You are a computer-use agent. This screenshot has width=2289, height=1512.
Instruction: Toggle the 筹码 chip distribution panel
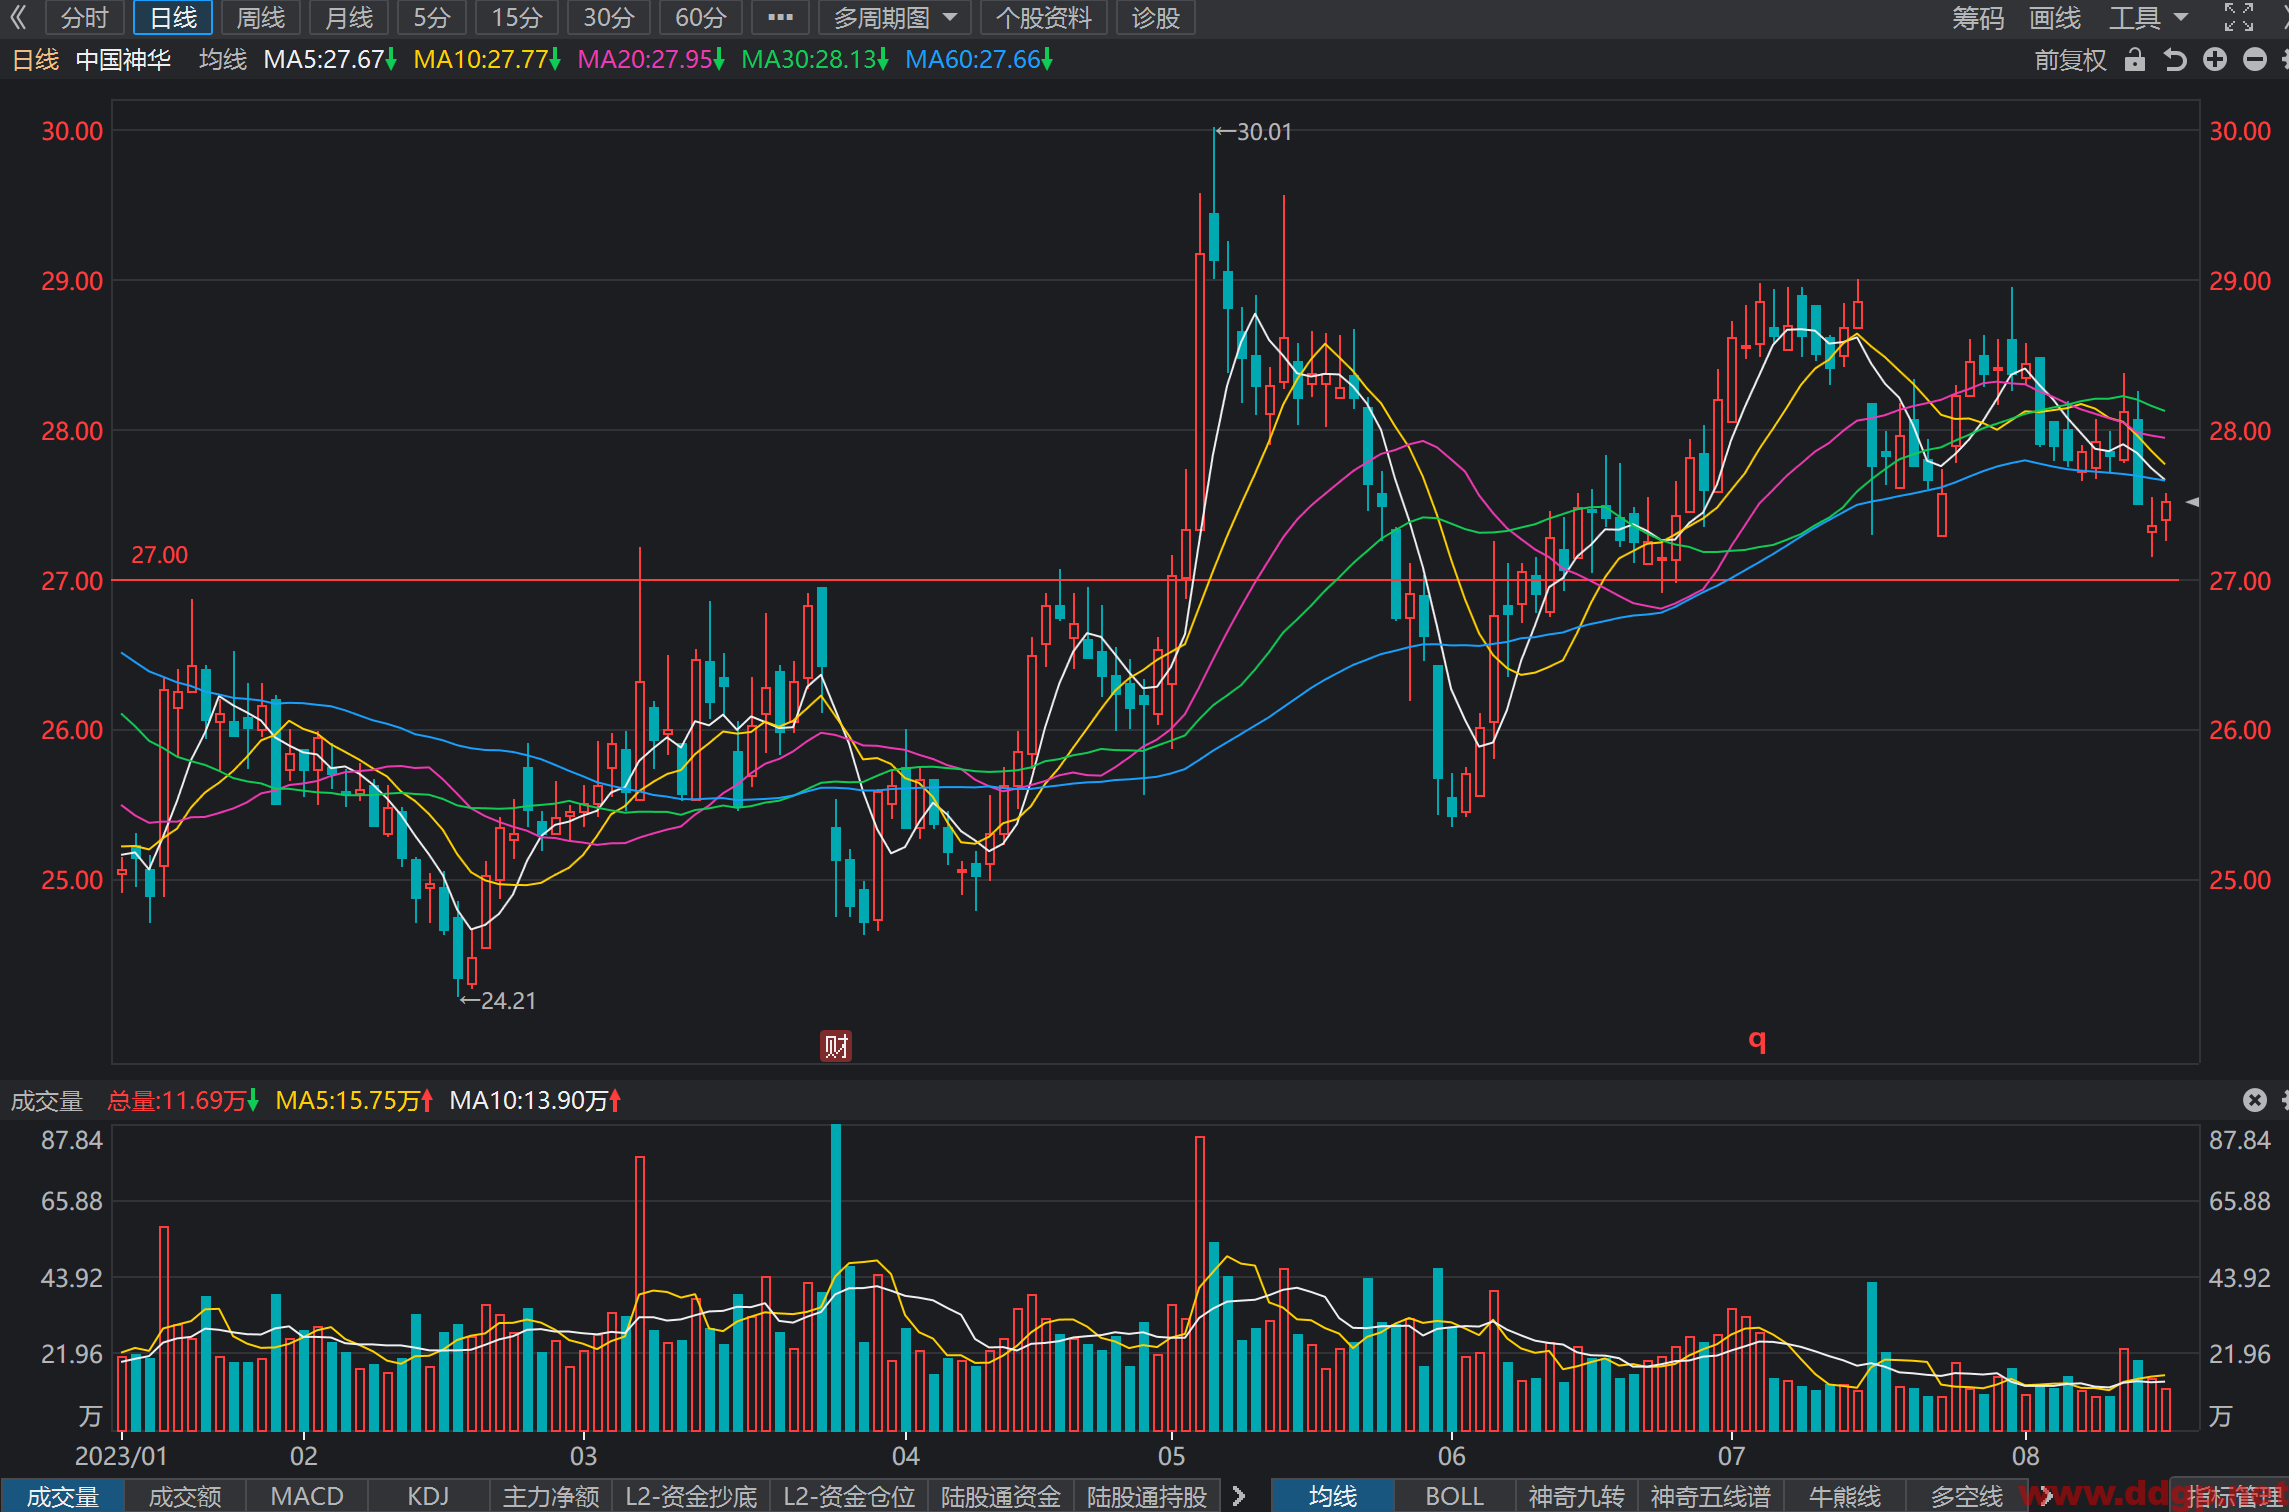click(1978, 18)
